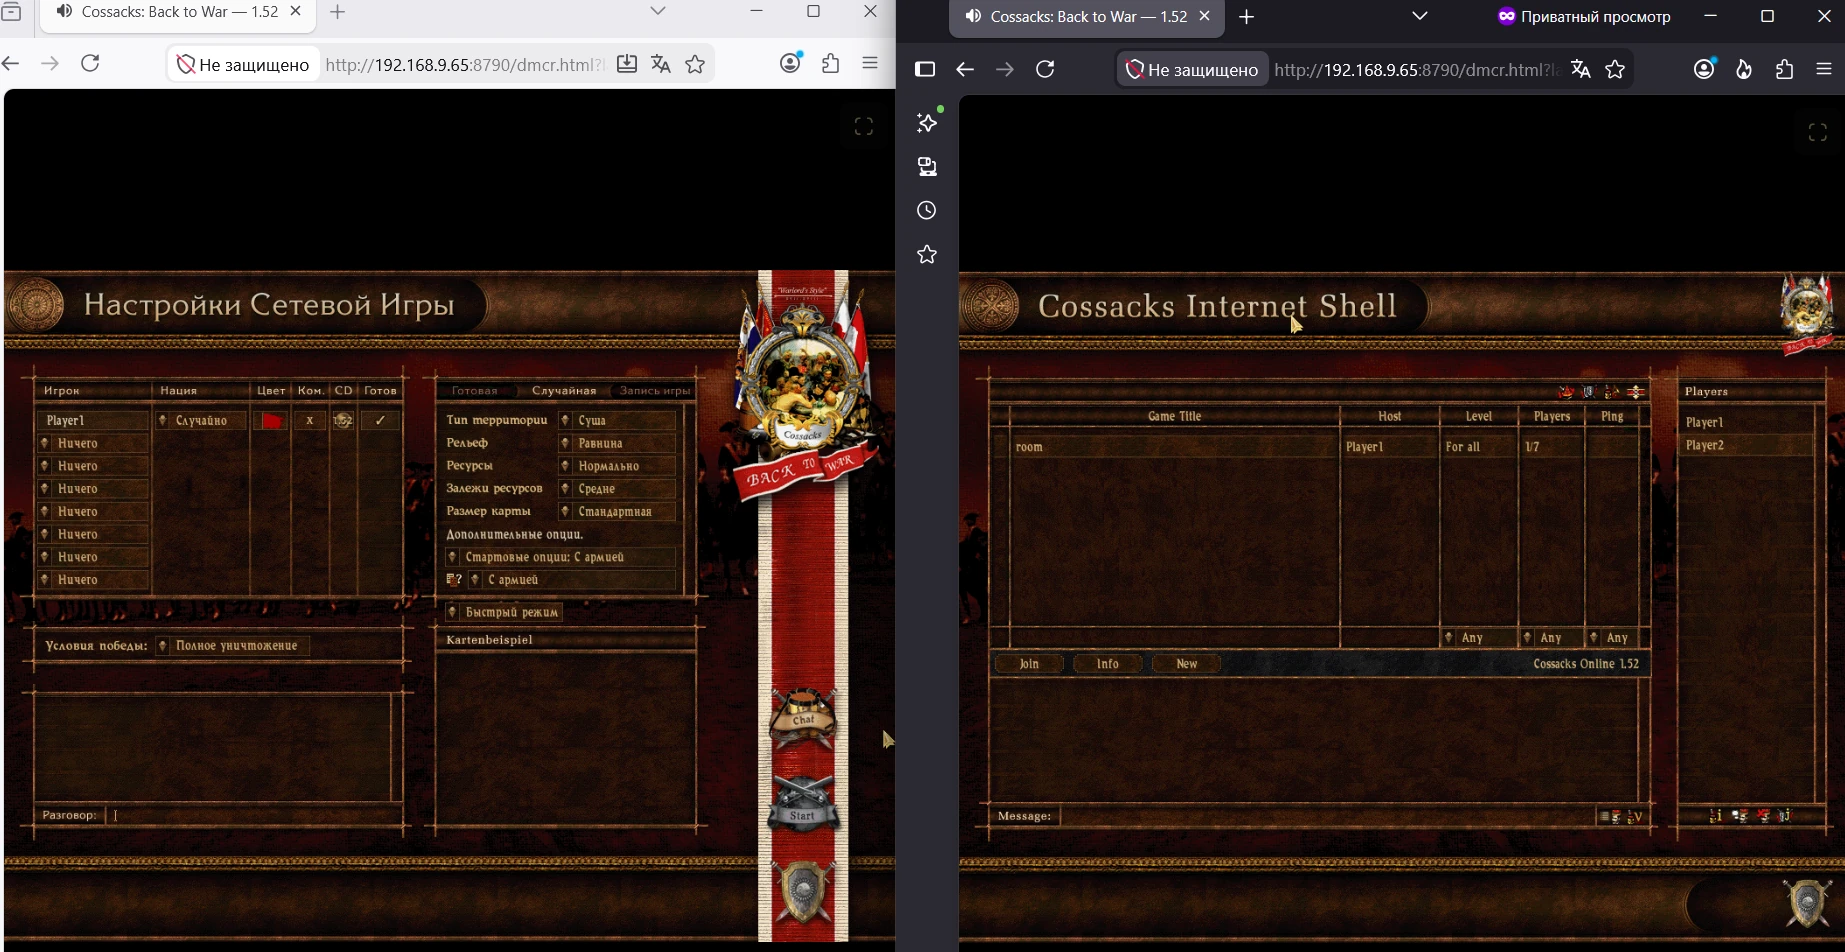Open Стартовые опции: С армией dropdown
Viewport: 1845px width, 952px height.
click(x=561, y=557)
